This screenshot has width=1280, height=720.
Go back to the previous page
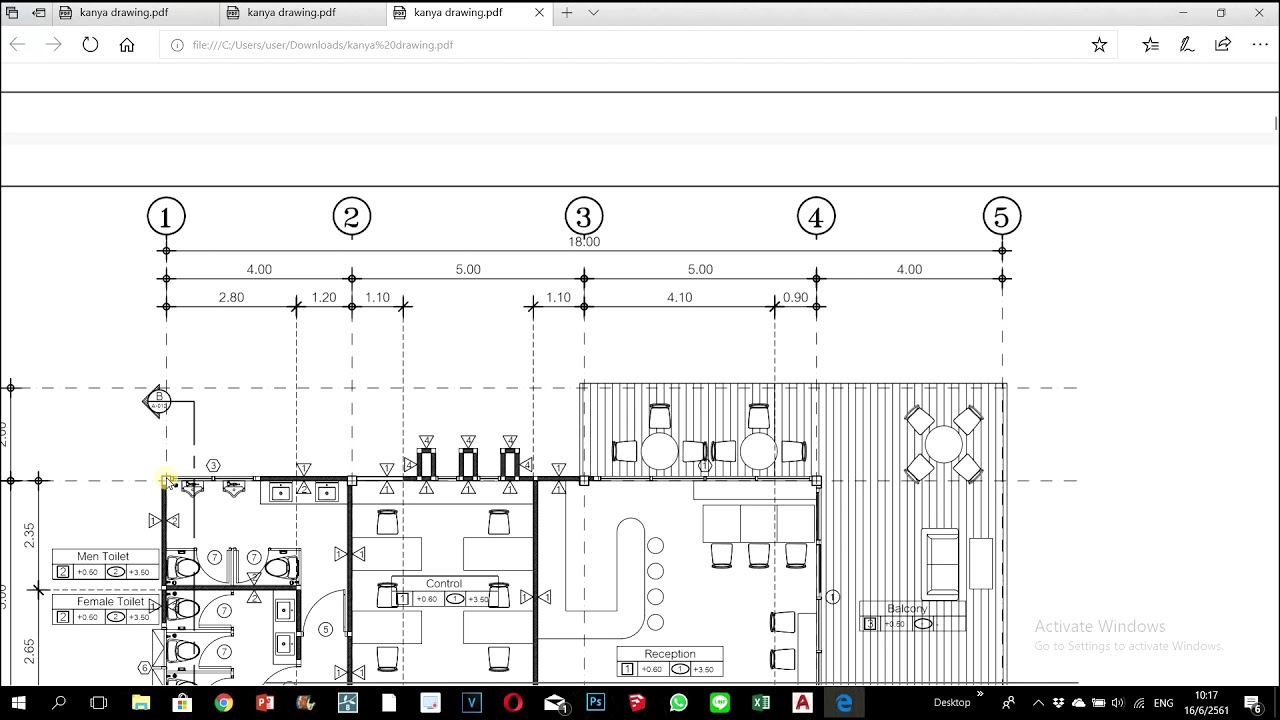(x=17, y=45)
